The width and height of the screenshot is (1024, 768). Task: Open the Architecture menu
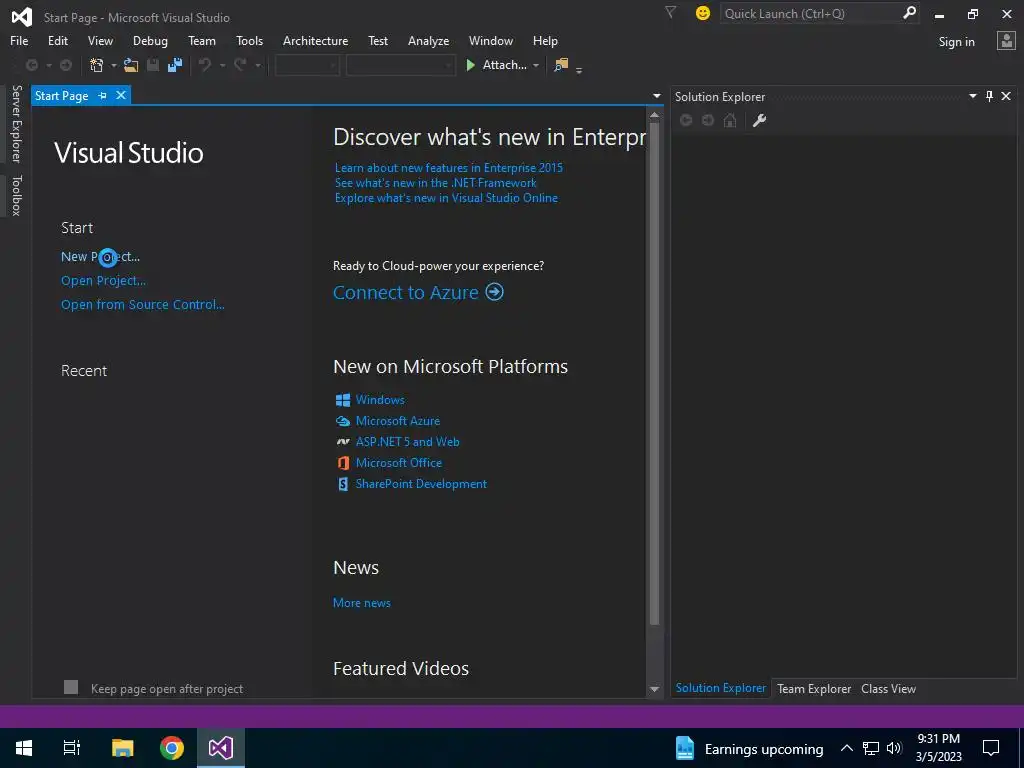click(x=315, y=40)
